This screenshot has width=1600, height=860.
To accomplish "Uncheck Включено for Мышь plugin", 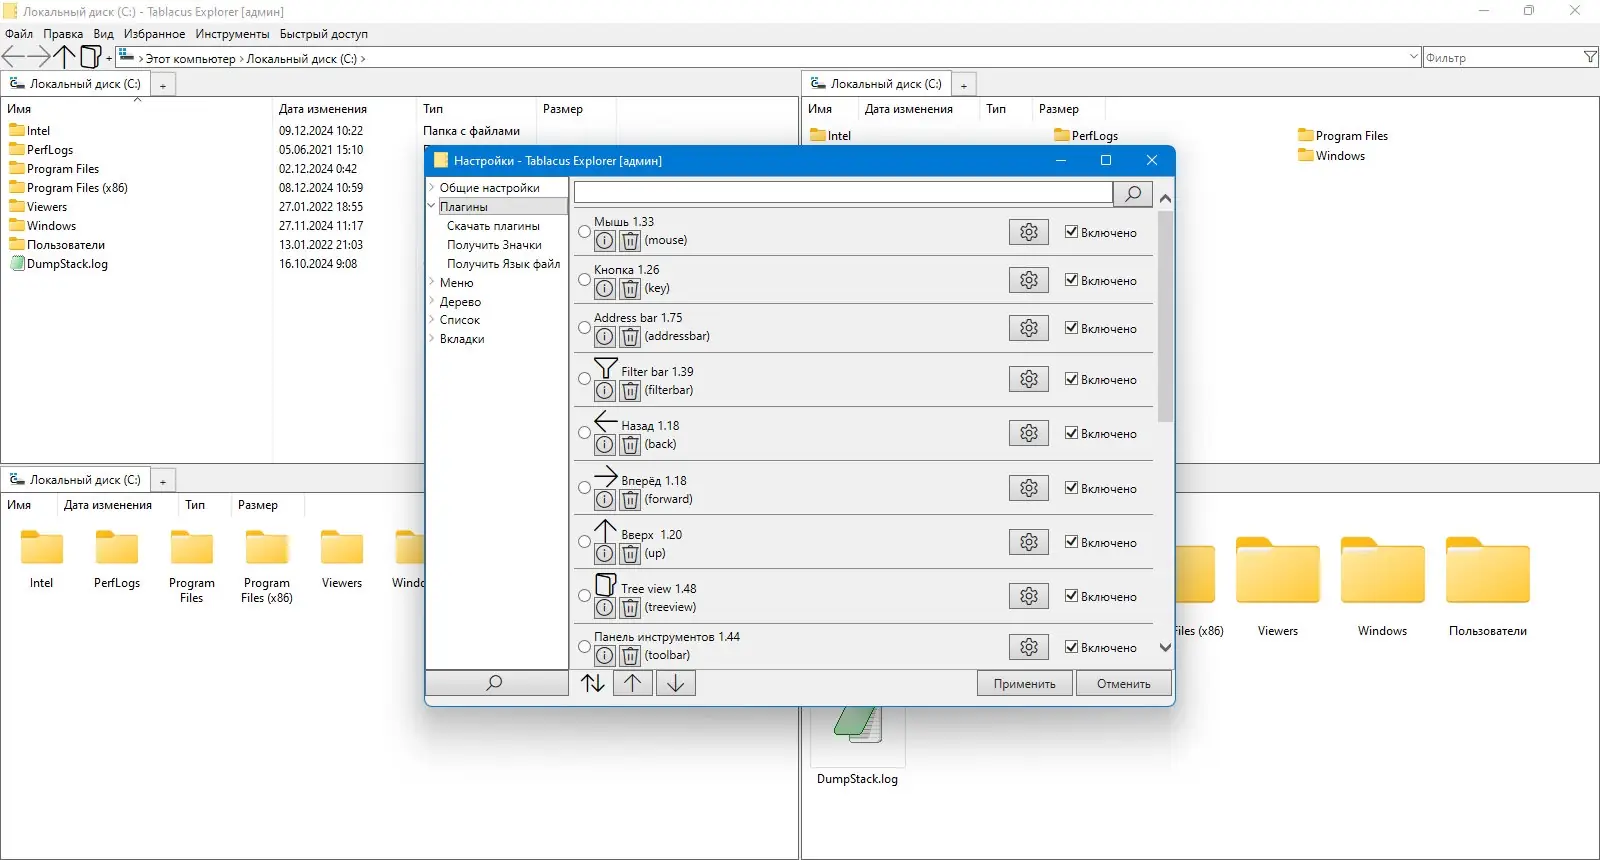I will click(1071, 232).
